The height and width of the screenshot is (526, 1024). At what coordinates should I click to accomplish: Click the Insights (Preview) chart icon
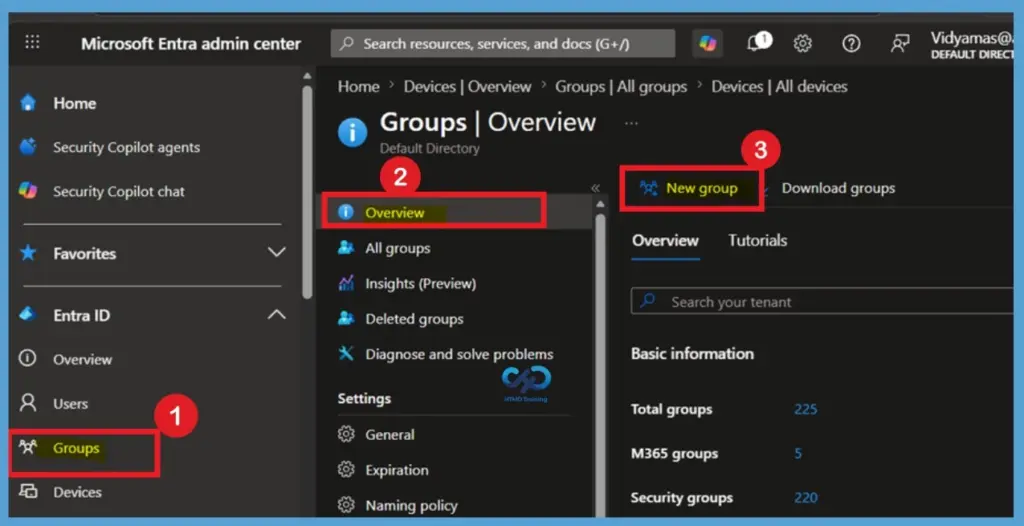(x=345, y=283)
